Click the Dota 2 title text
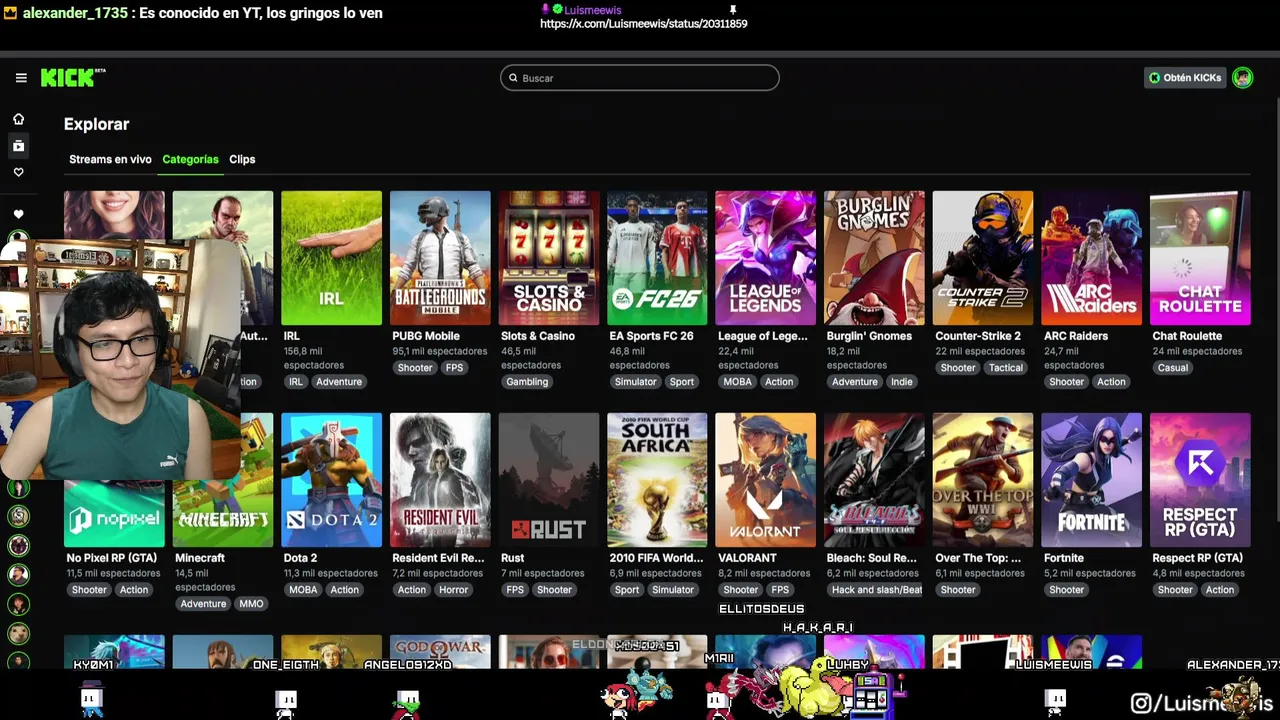This screenshot has width=1280, height=720. pos(300,558)
